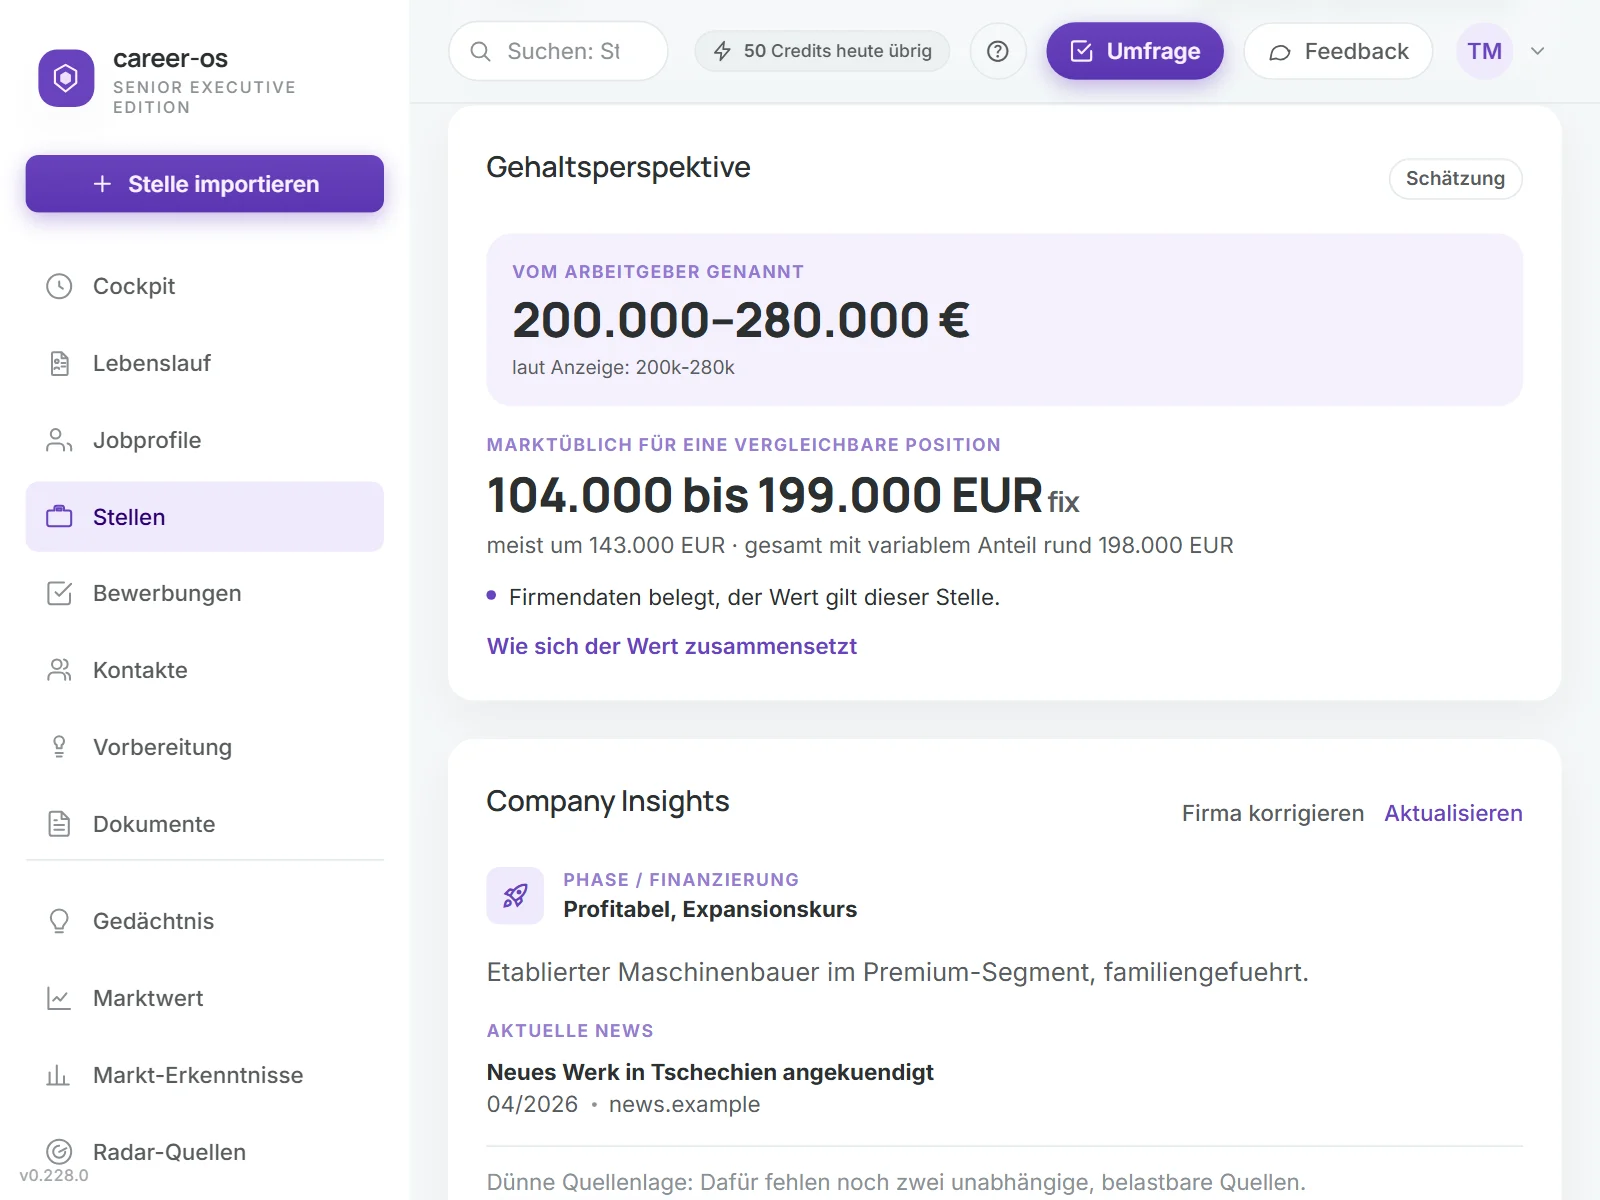Screen dimensions: 1600x1200
Task: Expand the account menu chevron
Action: coord(1538,51)
